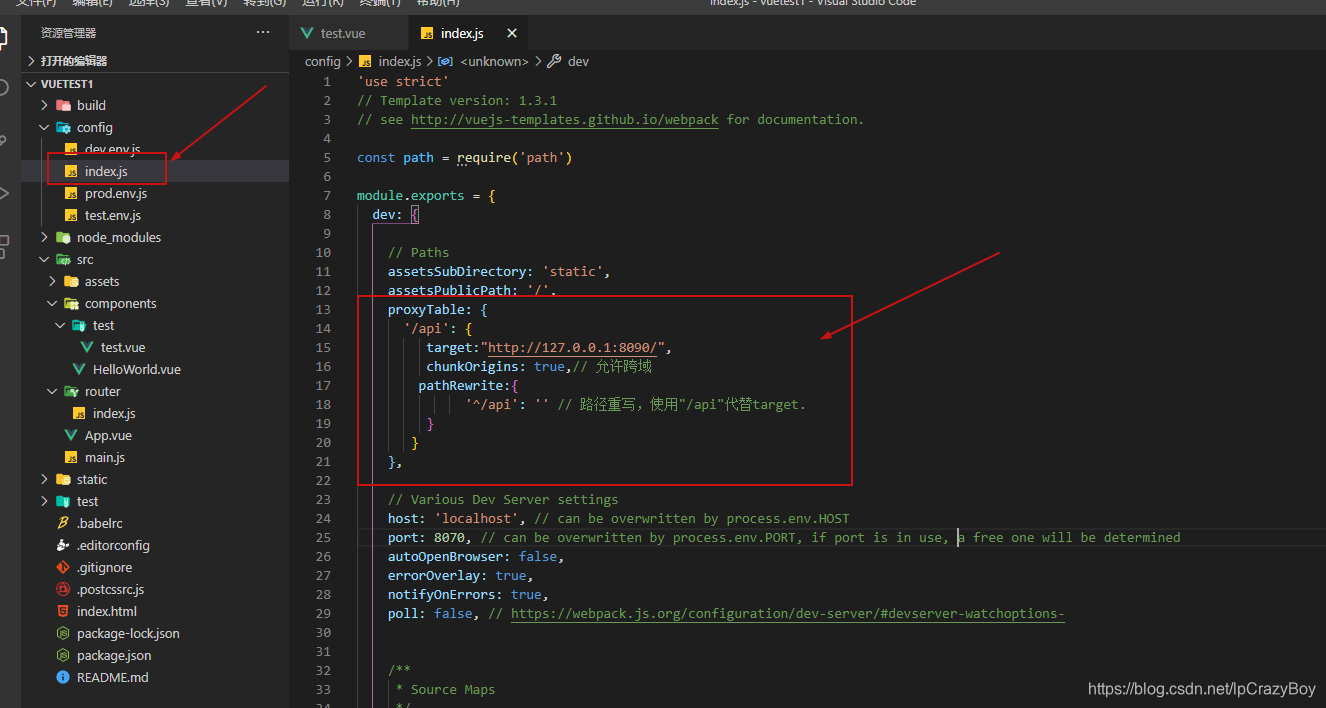Image resolution: width=1326 pixels, height=708 pixels.
Task: Expand the assets folder
Action: 52,281
